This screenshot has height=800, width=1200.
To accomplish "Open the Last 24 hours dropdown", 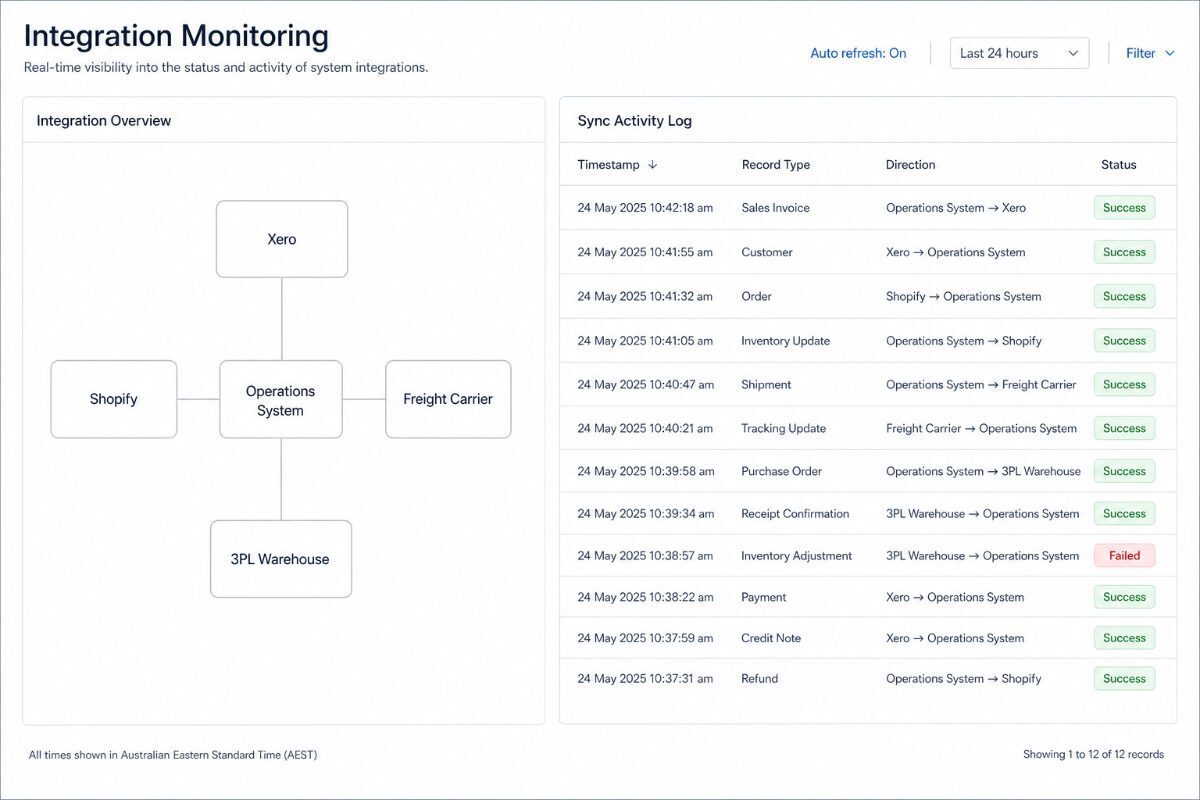I will click(x=1019, y=53).
